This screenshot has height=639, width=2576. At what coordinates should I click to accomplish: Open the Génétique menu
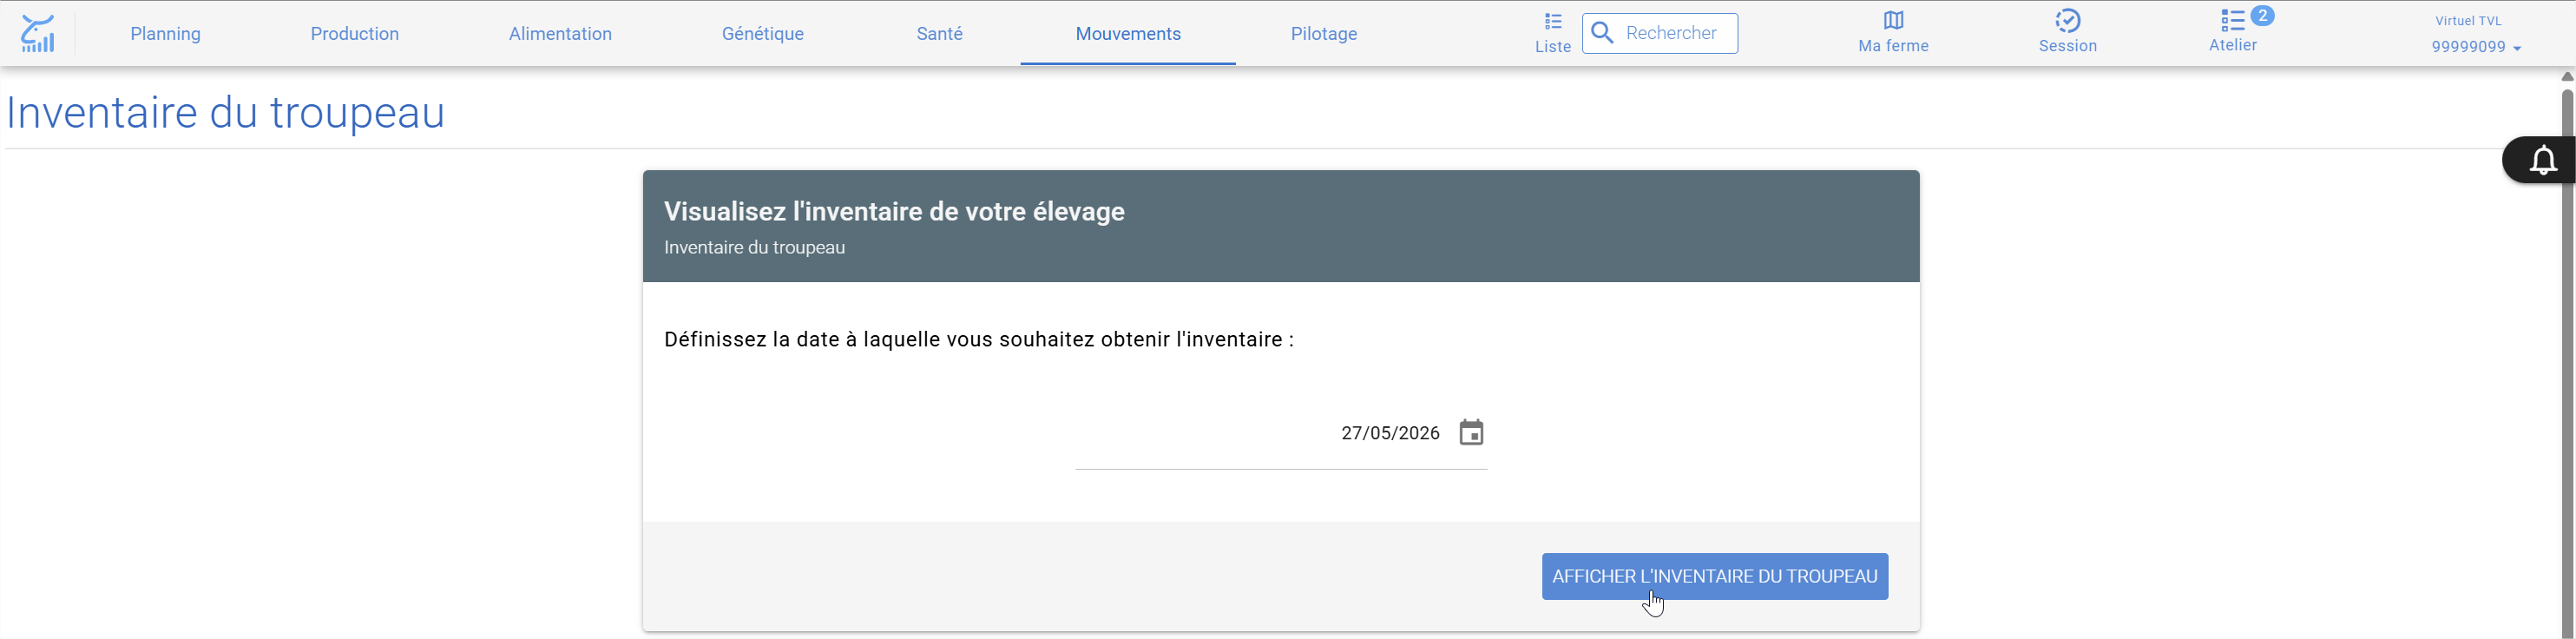pyautogui.click(x=763, y=34)
